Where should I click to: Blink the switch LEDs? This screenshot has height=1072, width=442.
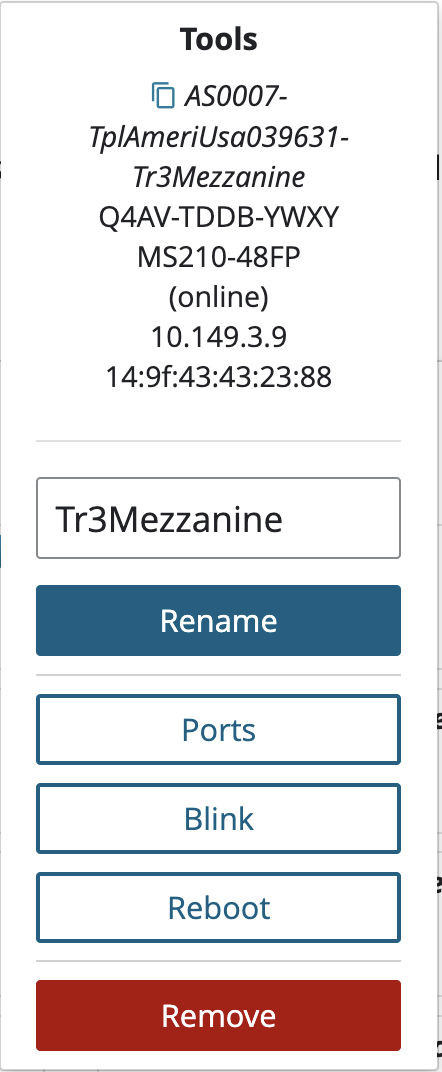coord(219,818)
